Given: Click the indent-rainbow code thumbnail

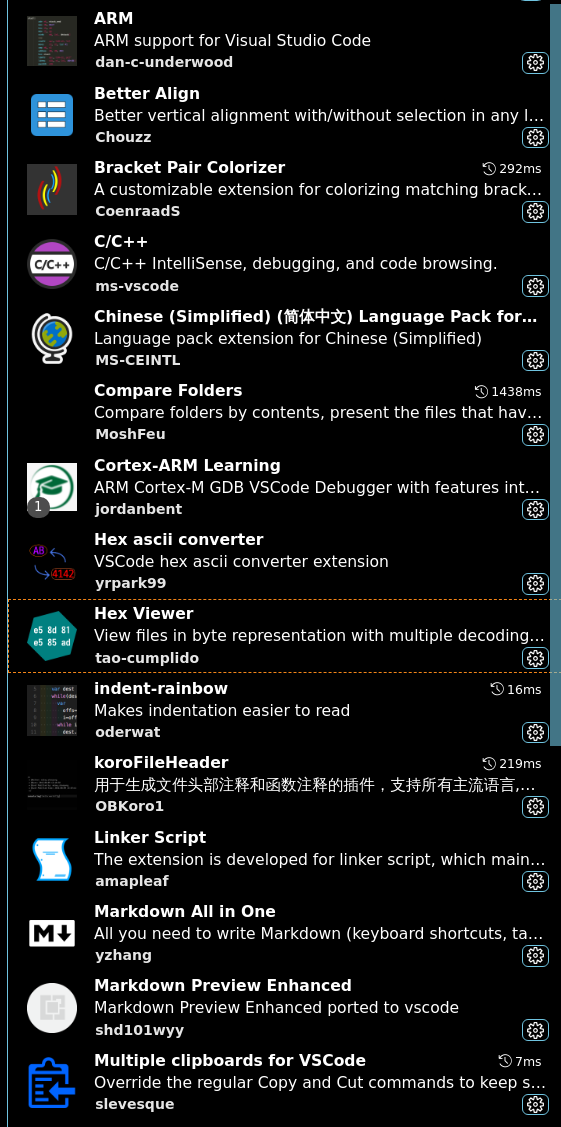Looking at the screenshot, I should [x=52, y=710].
